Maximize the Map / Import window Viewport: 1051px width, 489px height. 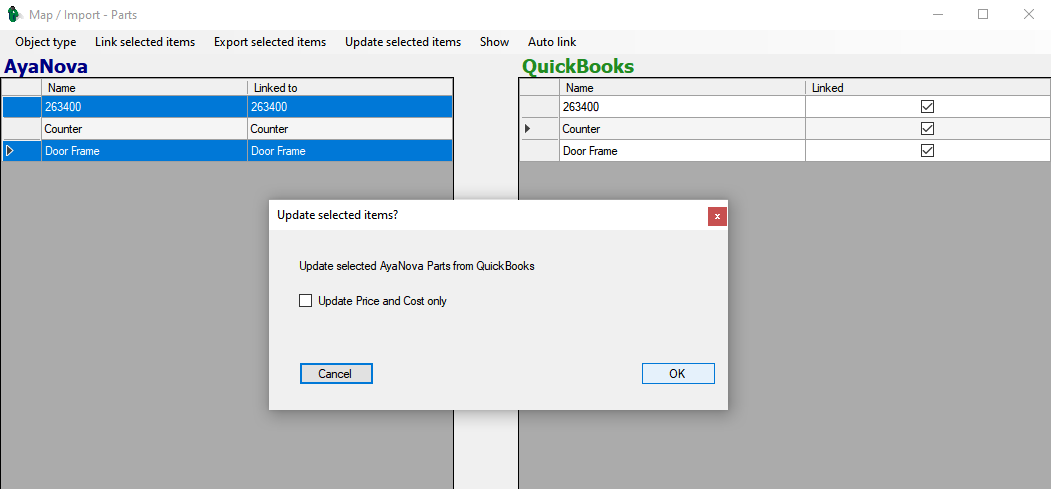983,14
